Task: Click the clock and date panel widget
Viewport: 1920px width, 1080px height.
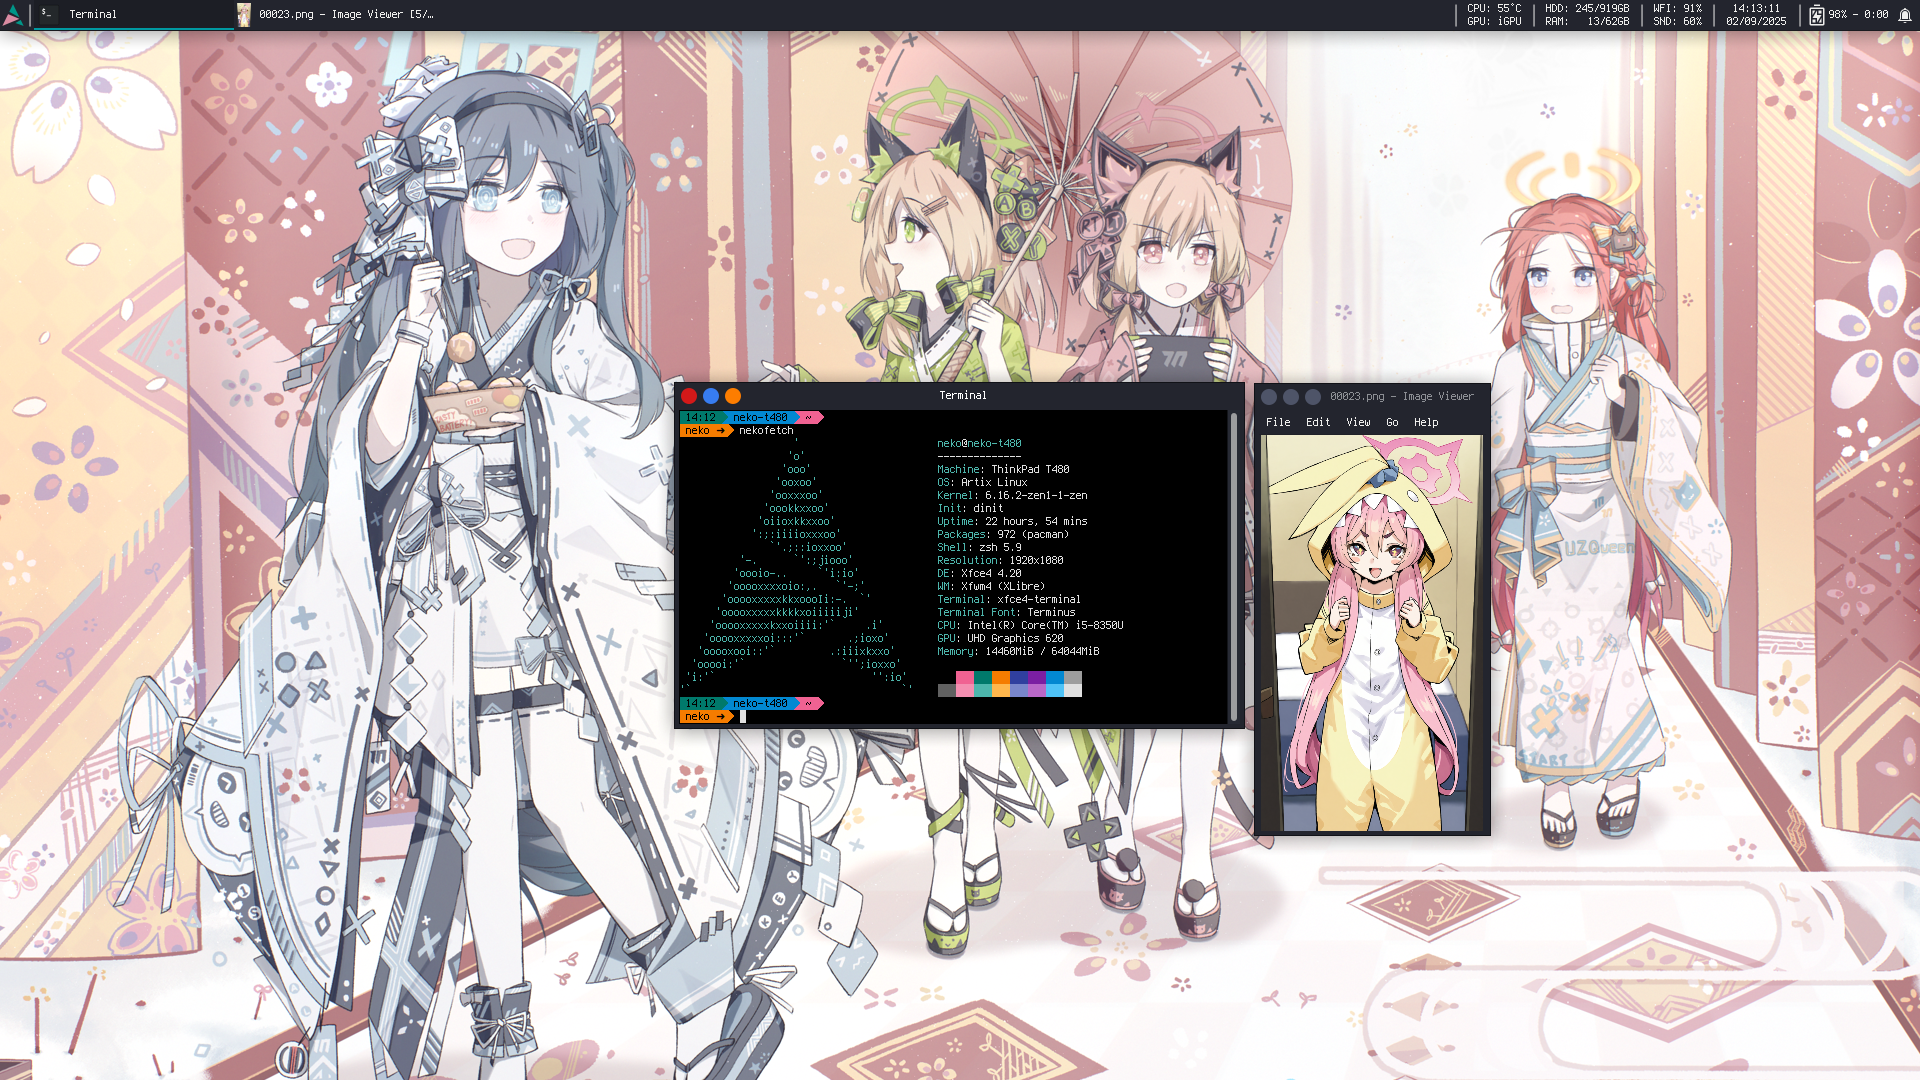Action: pos(1755,14)
